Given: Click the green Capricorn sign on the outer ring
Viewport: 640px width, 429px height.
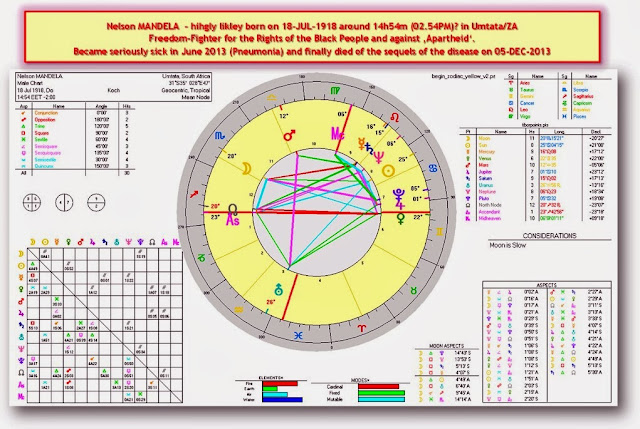Looking at the screenshot, I should point(202,258).
